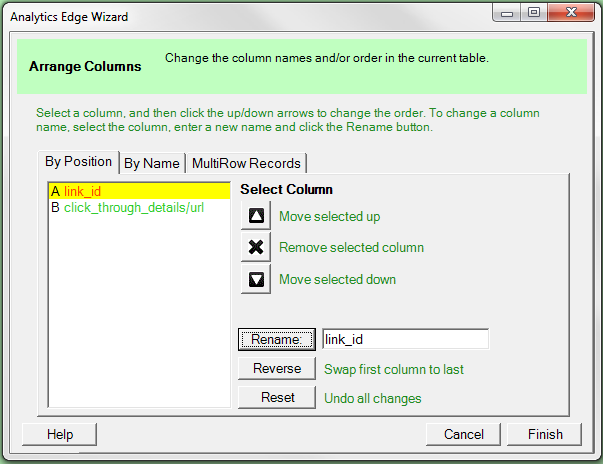Click the X remove column icon
The image size is (603, 464).
[256, 247]
